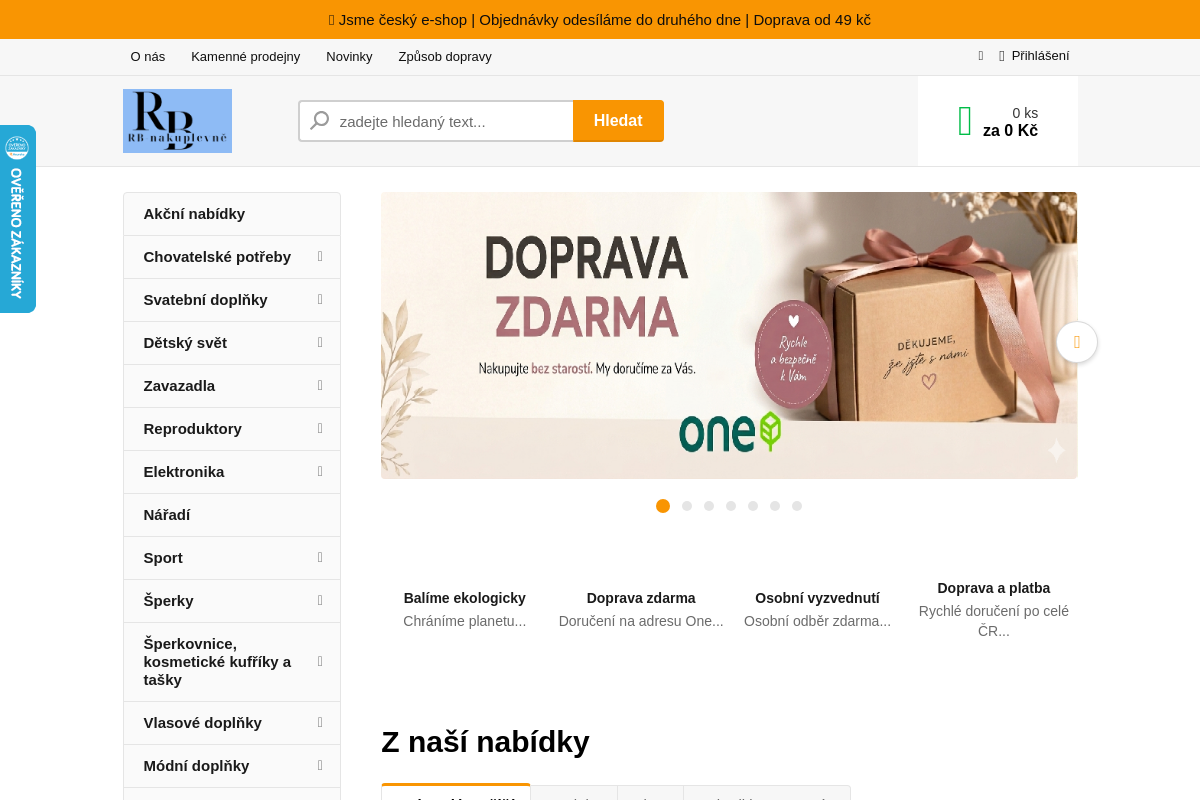The height and width of the screenshot is (800, 1200).
Task: Select the fifth carousel dot
Action: coord(753,506)
